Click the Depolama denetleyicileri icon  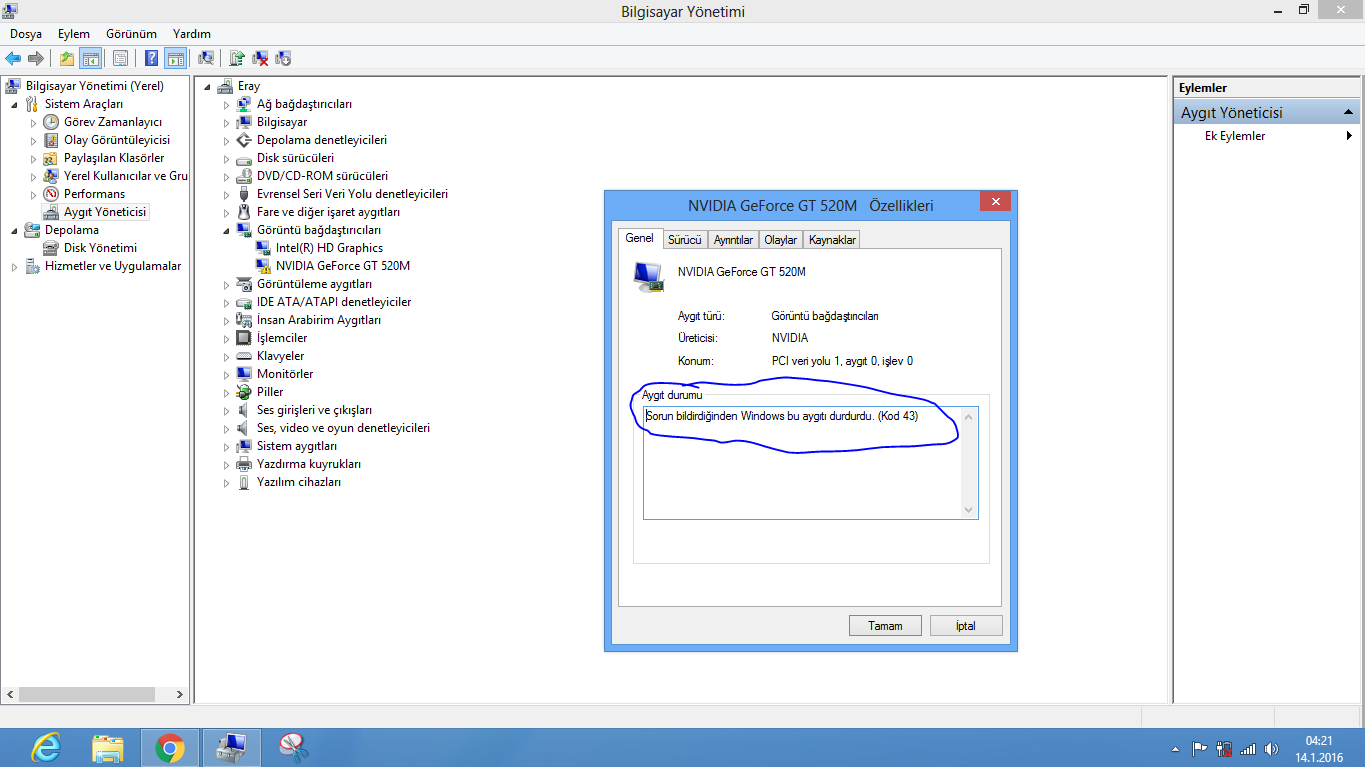tap(244, 140)
